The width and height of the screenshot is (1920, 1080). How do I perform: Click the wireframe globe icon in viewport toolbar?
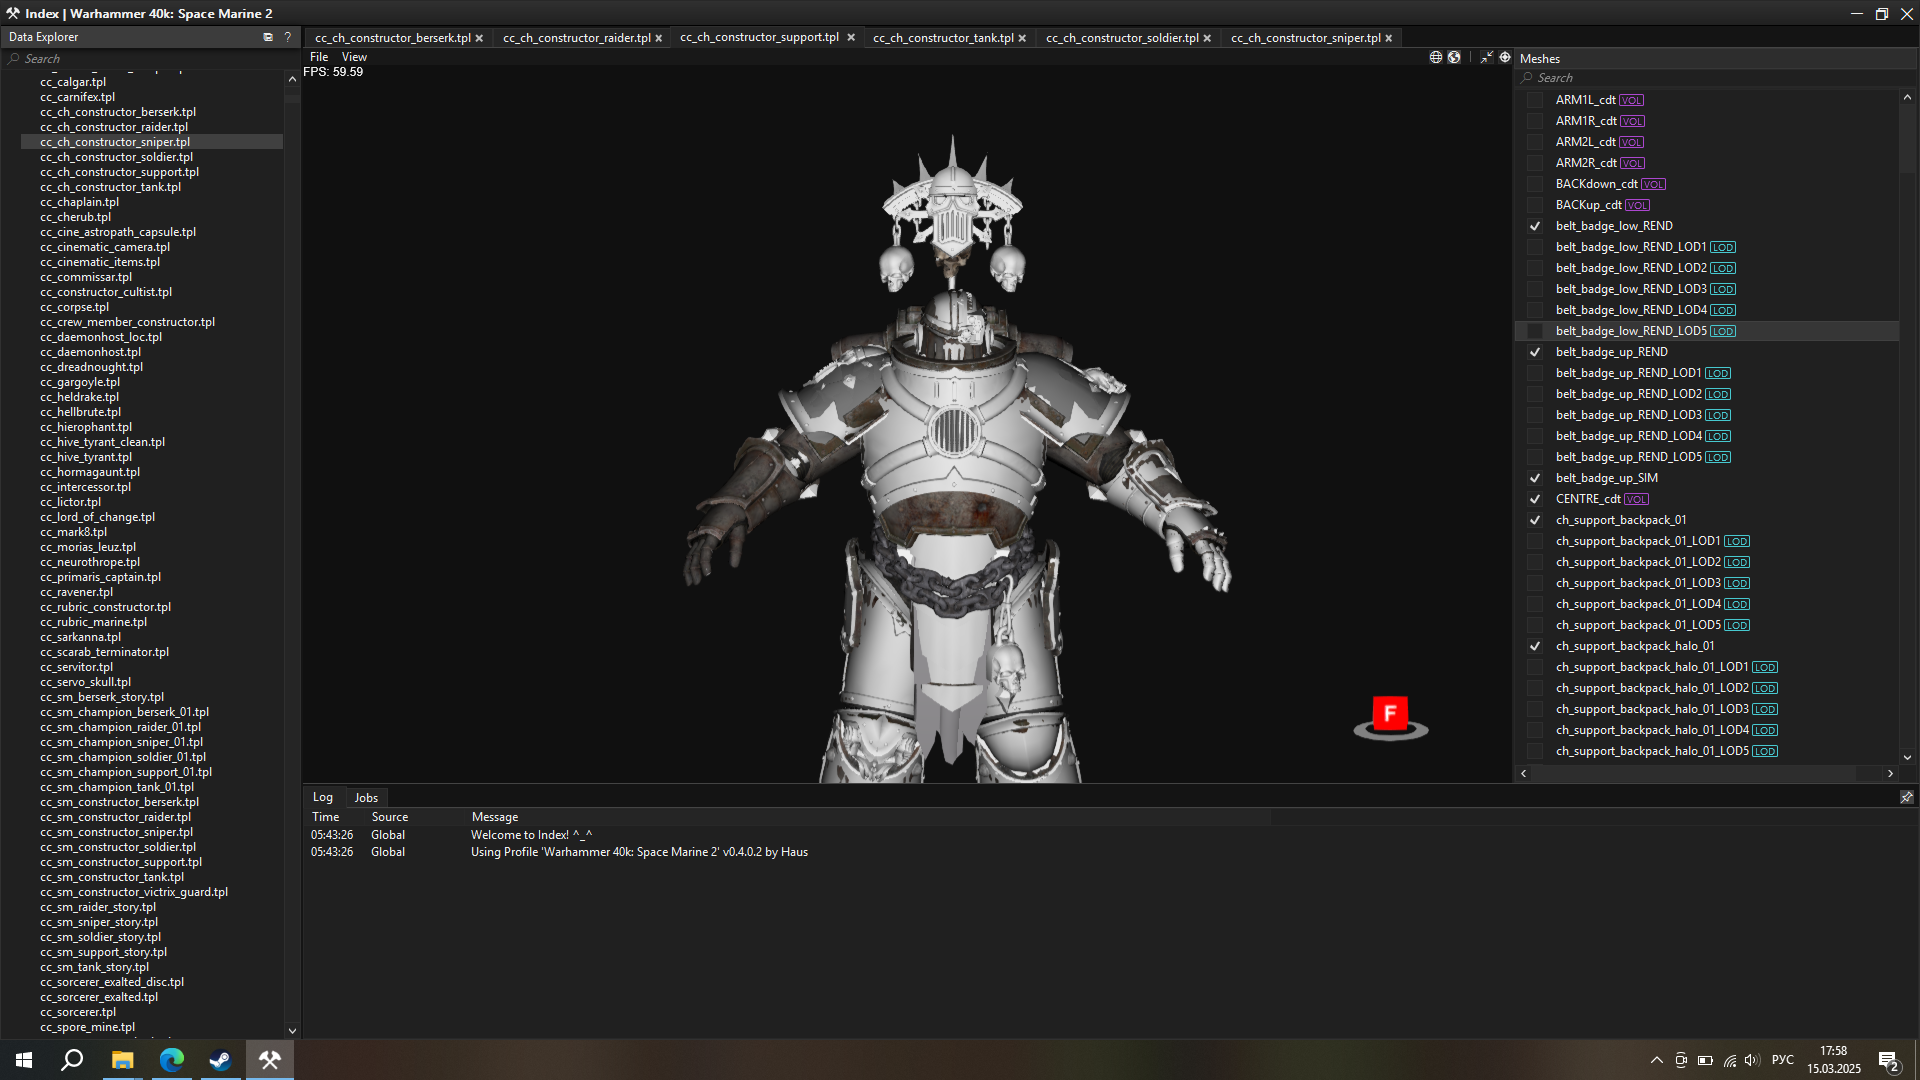(1436, 57)
